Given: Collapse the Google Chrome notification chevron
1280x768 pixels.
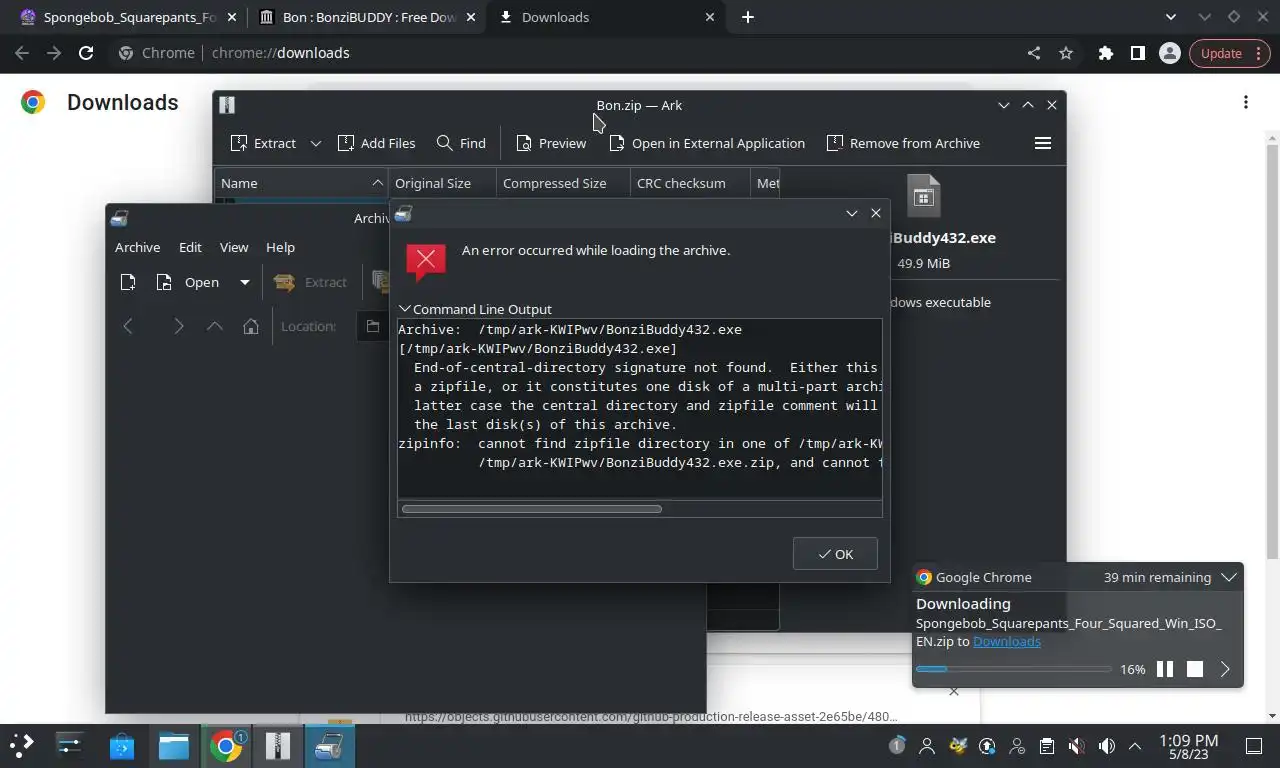Looking at the screenshot, I should click(1229, 577).
